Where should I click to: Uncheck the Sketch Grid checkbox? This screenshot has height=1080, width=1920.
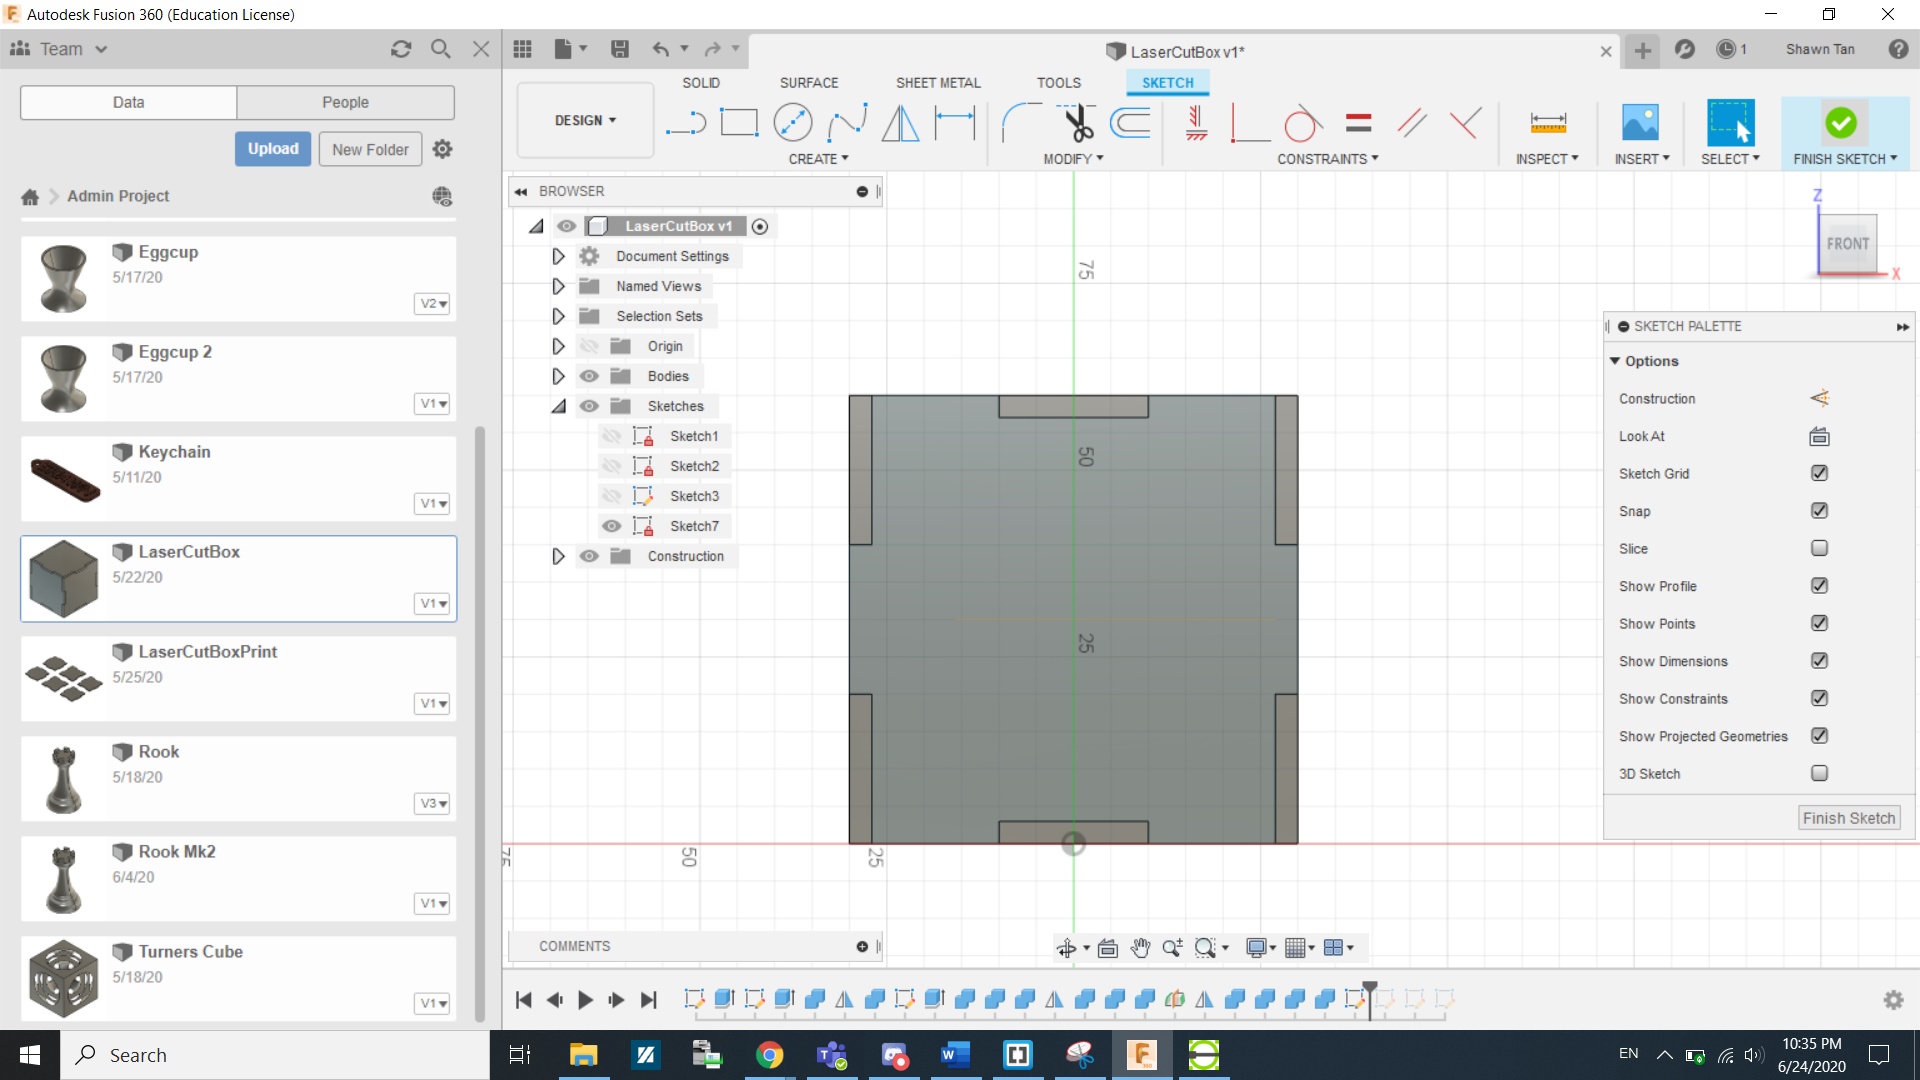(1819, 473)
